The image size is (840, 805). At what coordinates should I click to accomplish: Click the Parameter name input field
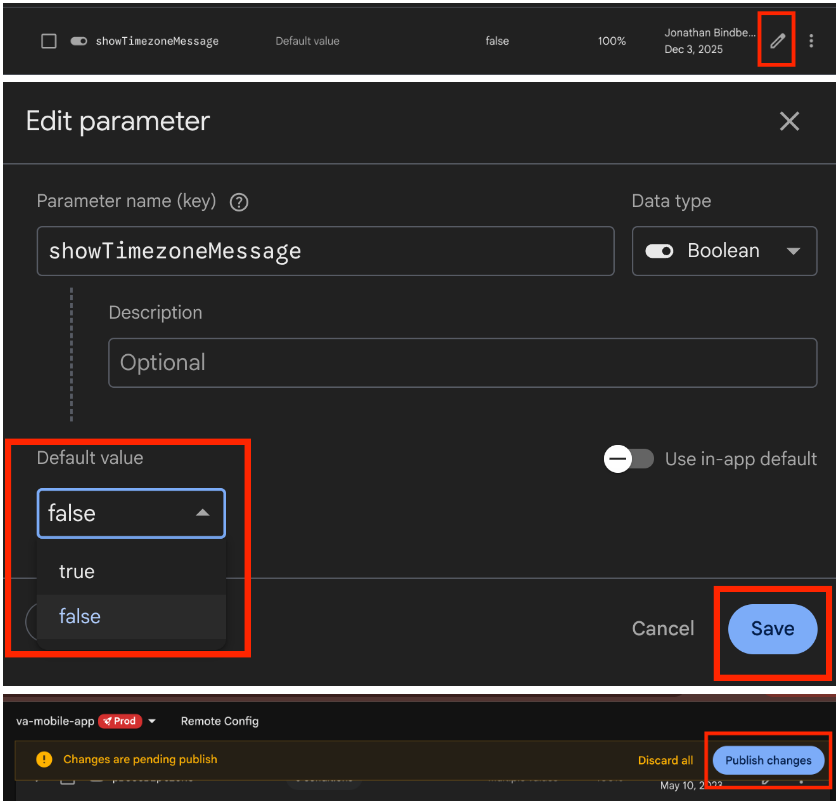click(325, 251)
